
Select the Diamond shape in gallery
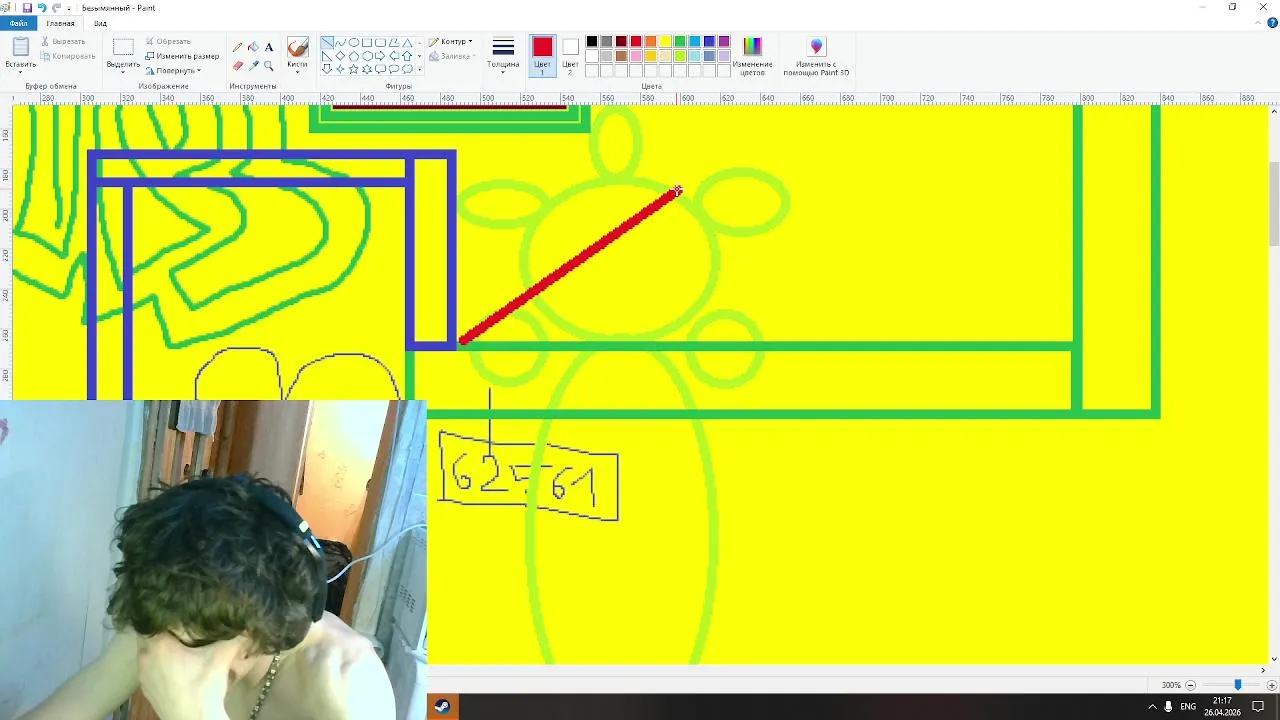[341, 56]
